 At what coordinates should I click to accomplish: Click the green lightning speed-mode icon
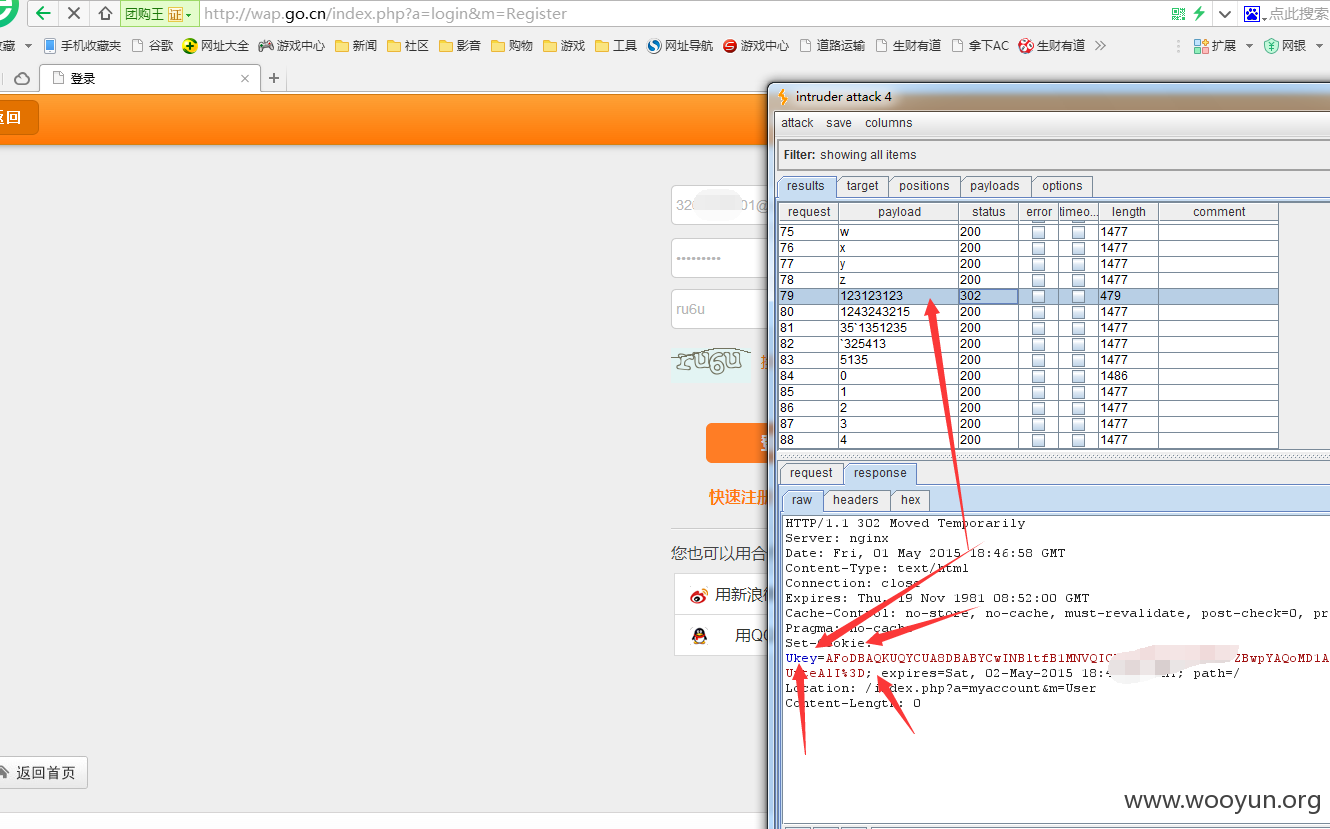pos(1199,14)
